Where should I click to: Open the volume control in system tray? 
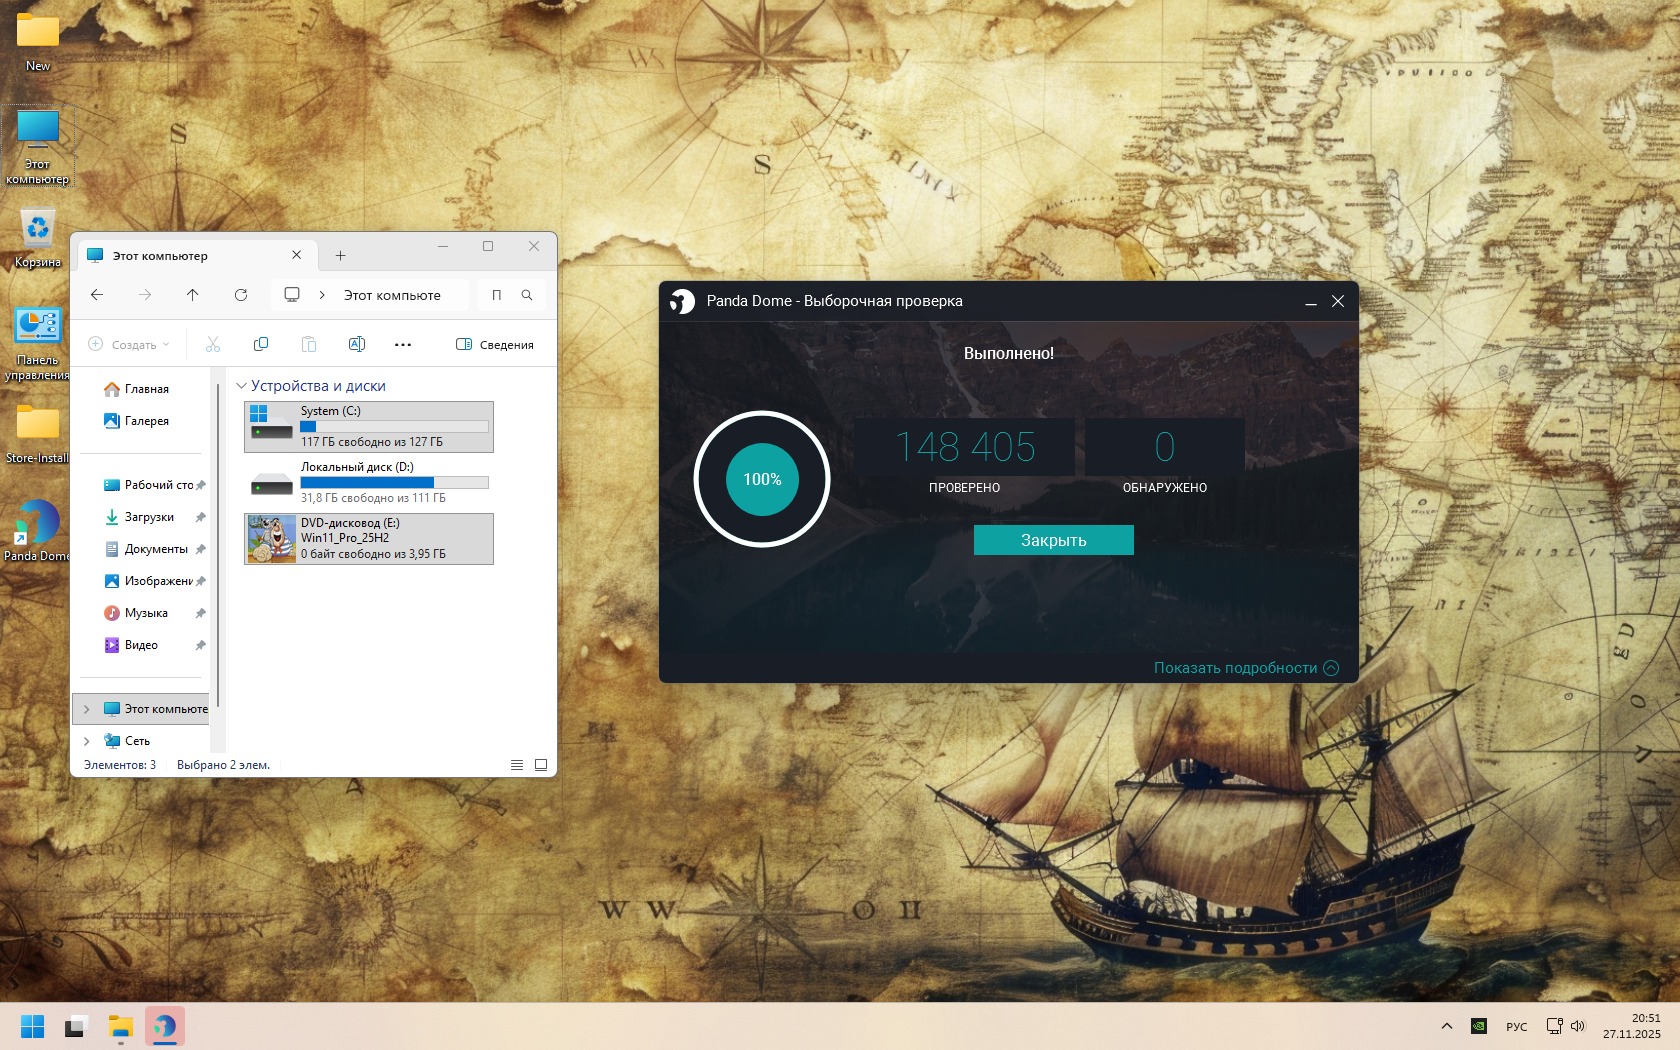[x=1578, y=1026]
